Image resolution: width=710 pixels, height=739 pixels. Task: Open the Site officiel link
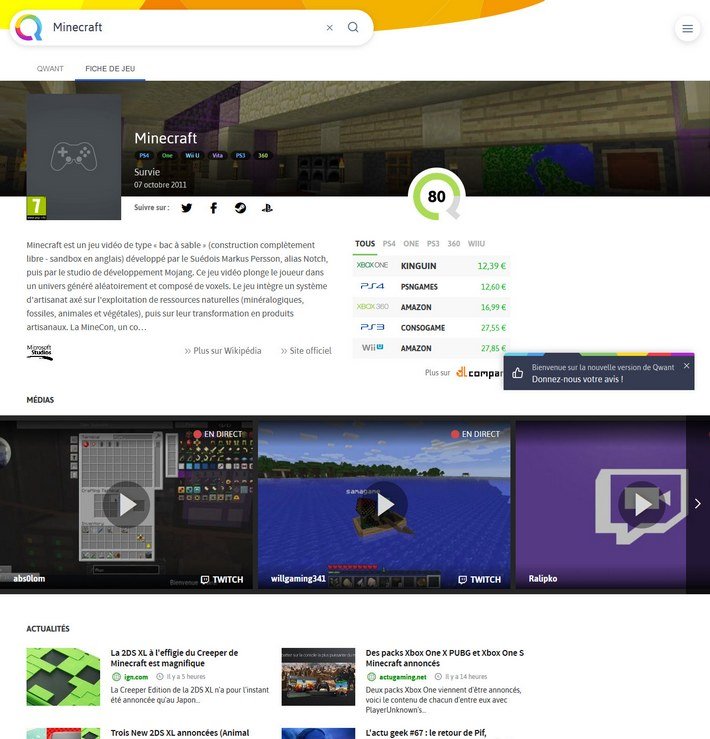coord(306,351)
